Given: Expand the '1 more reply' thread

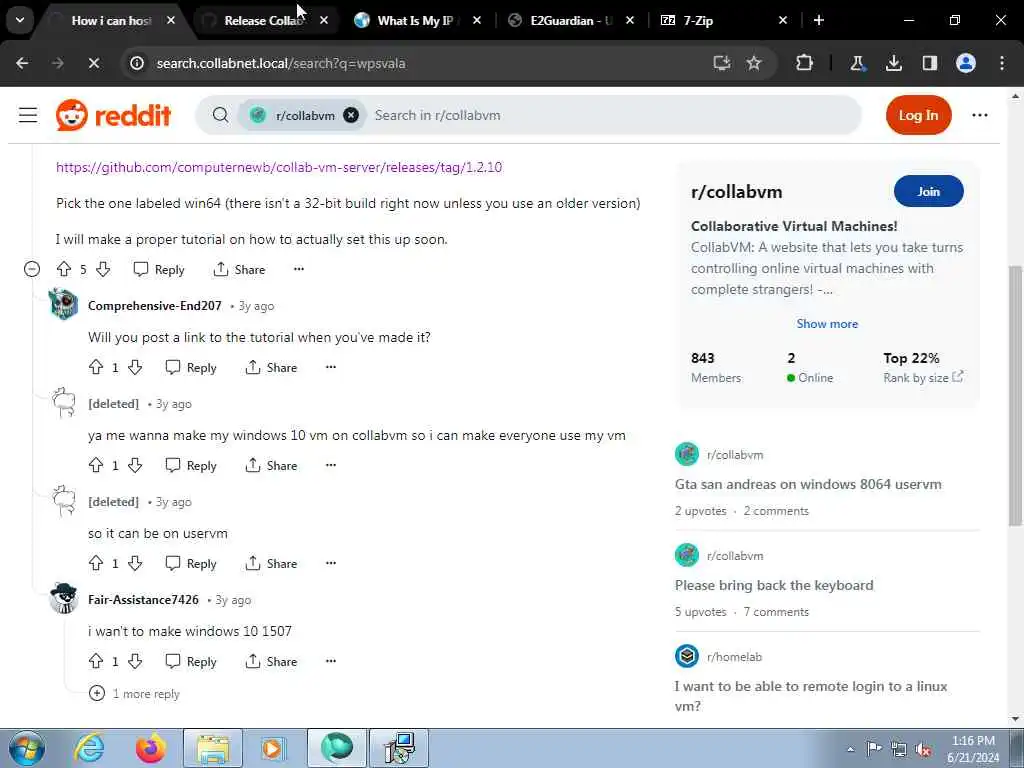Looking at the screenshot, I should pos(135,694).
